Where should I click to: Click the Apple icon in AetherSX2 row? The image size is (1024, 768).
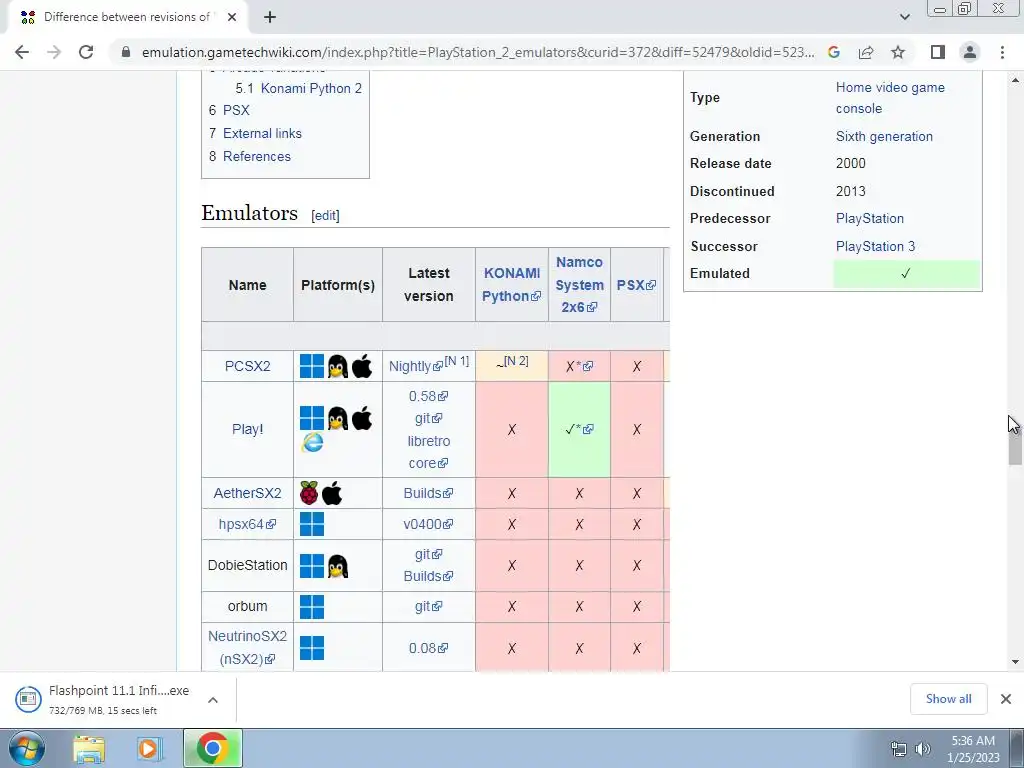[332, 493]
